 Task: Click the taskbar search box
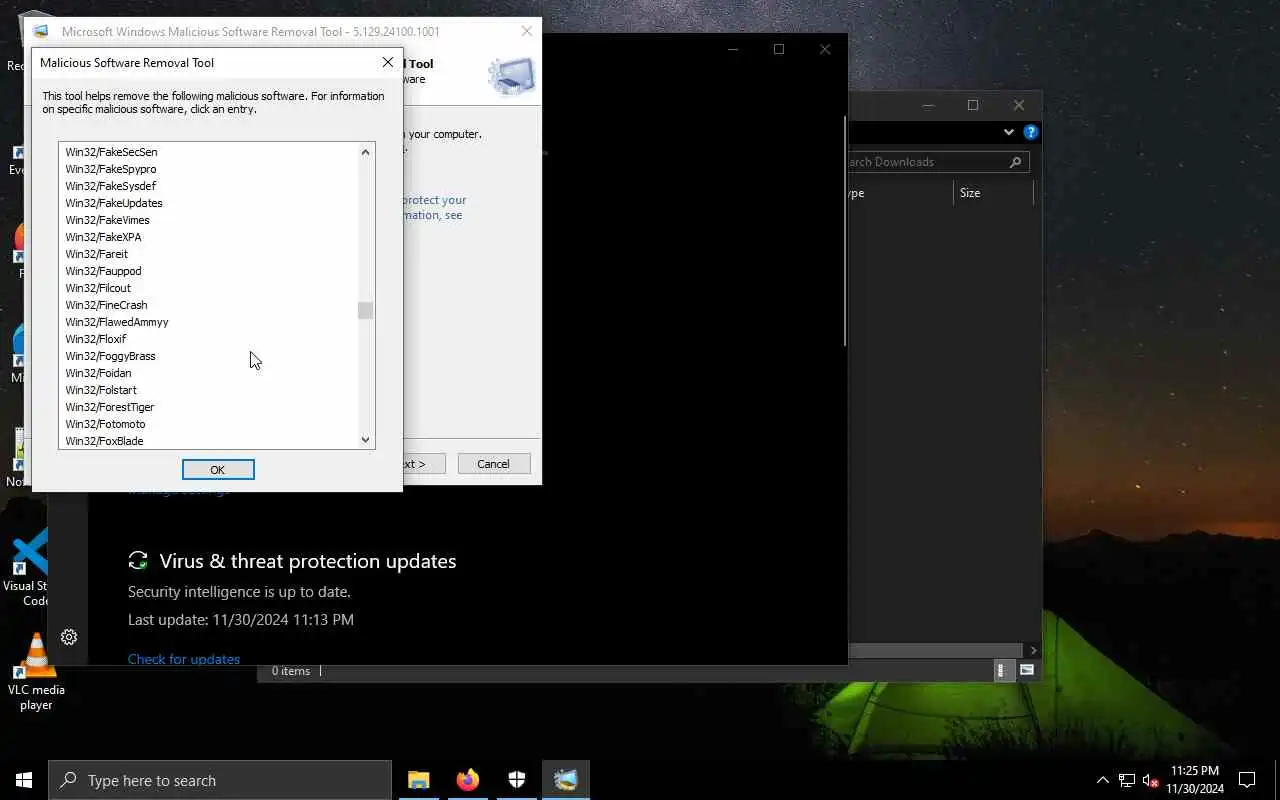pyautogui.click(x=220, y=780)
